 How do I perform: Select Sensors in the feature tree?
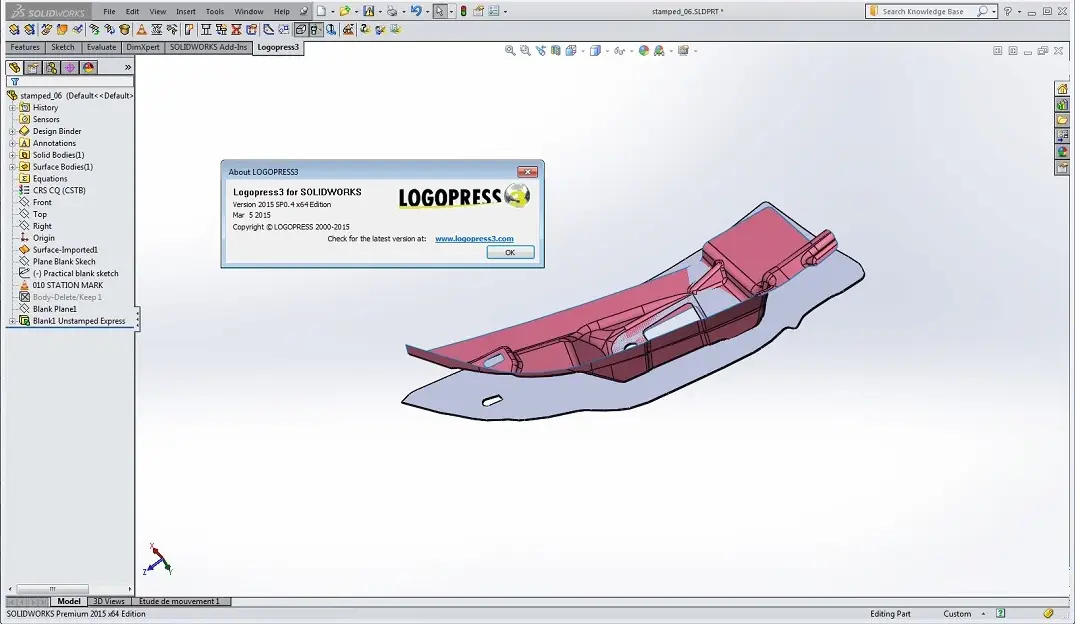pos(46,119)
